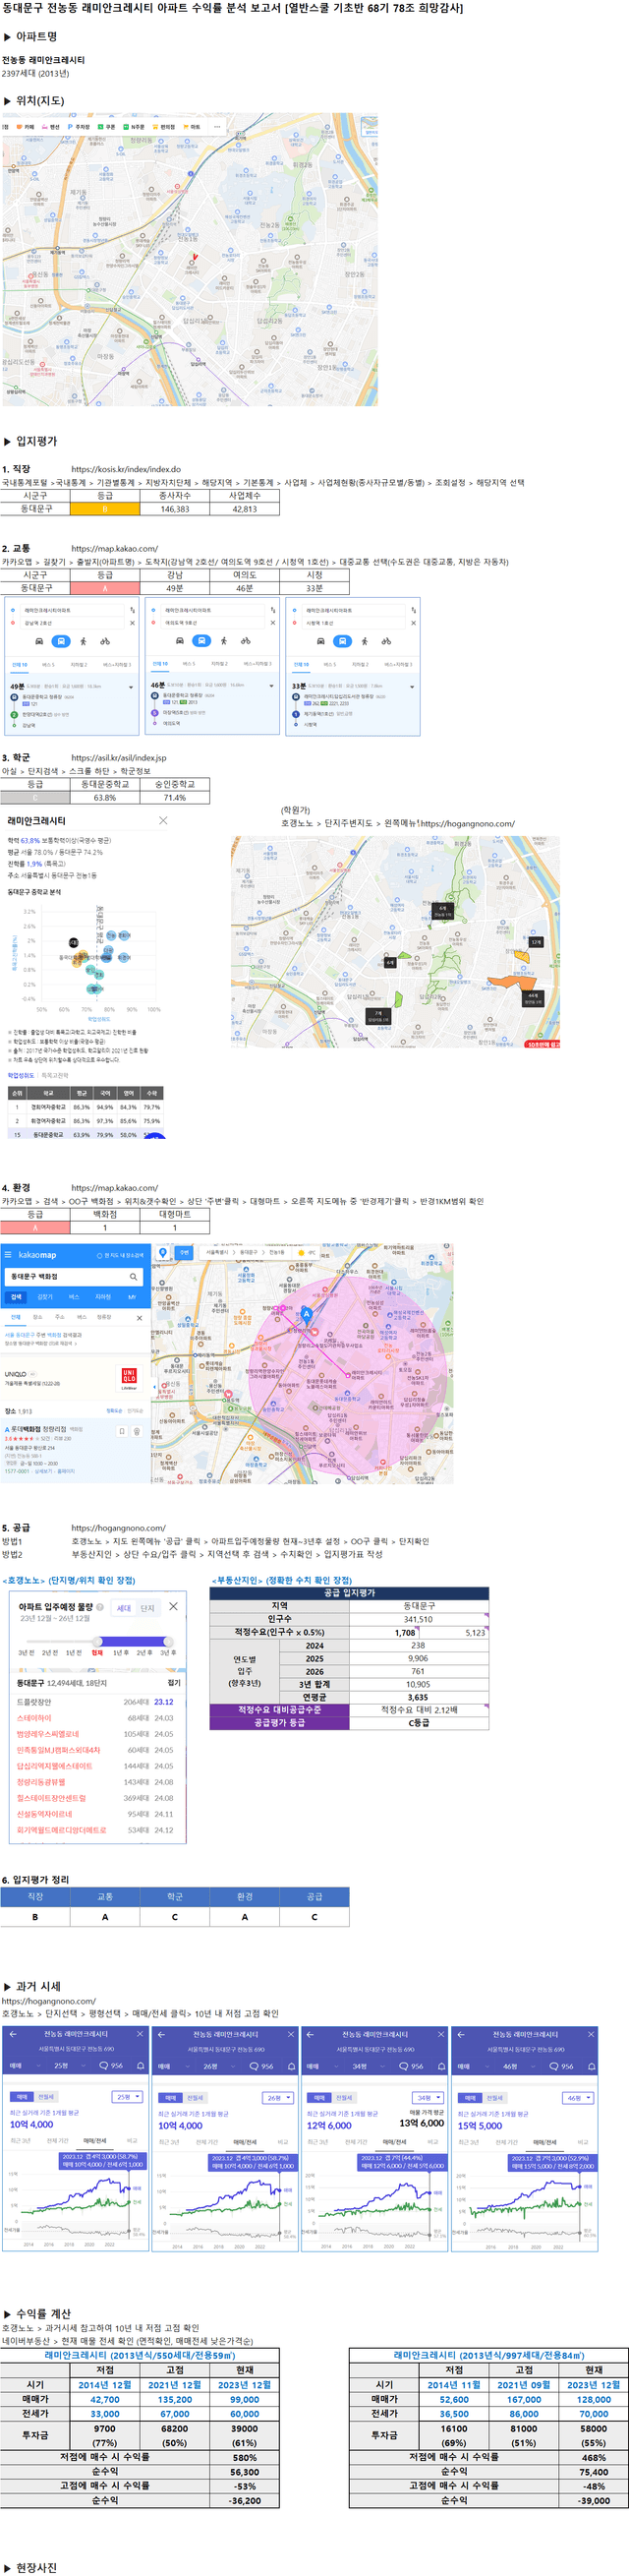Go back in the 25평 price panel

point(14,2034)
